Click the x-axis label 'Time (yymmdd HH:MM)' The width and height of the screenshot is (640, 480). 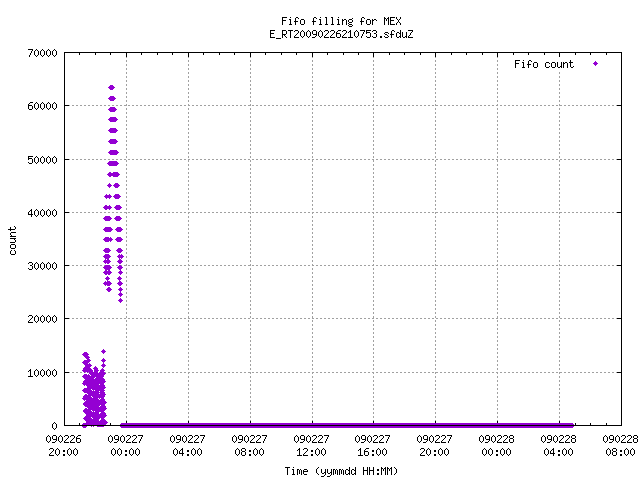coord(341,471)
